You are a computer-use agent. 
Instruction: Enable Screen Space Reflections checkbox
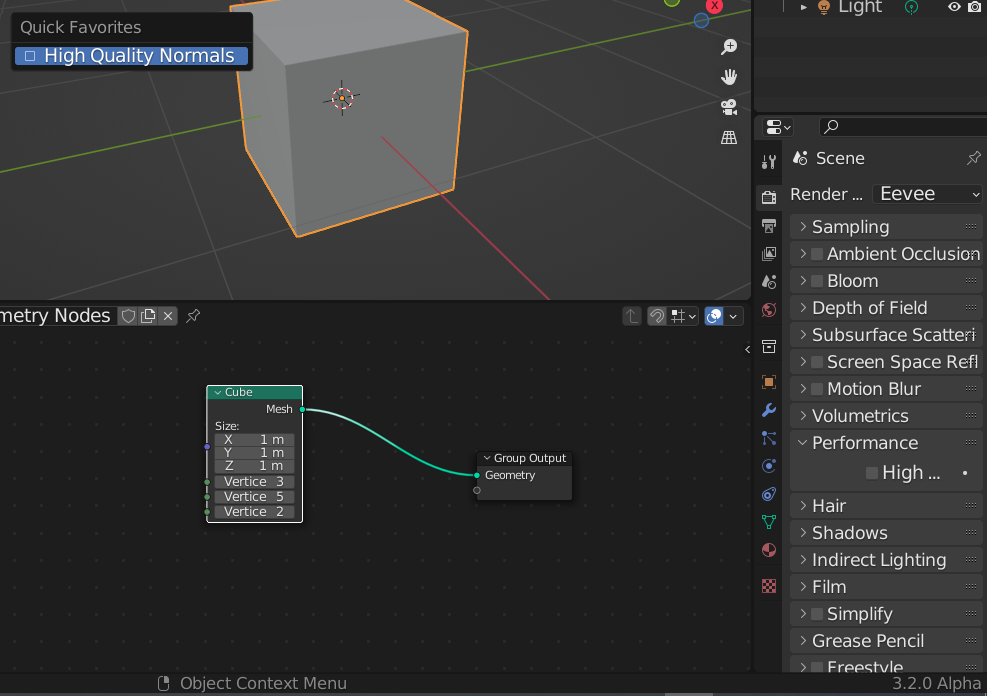tap(817, 362)
